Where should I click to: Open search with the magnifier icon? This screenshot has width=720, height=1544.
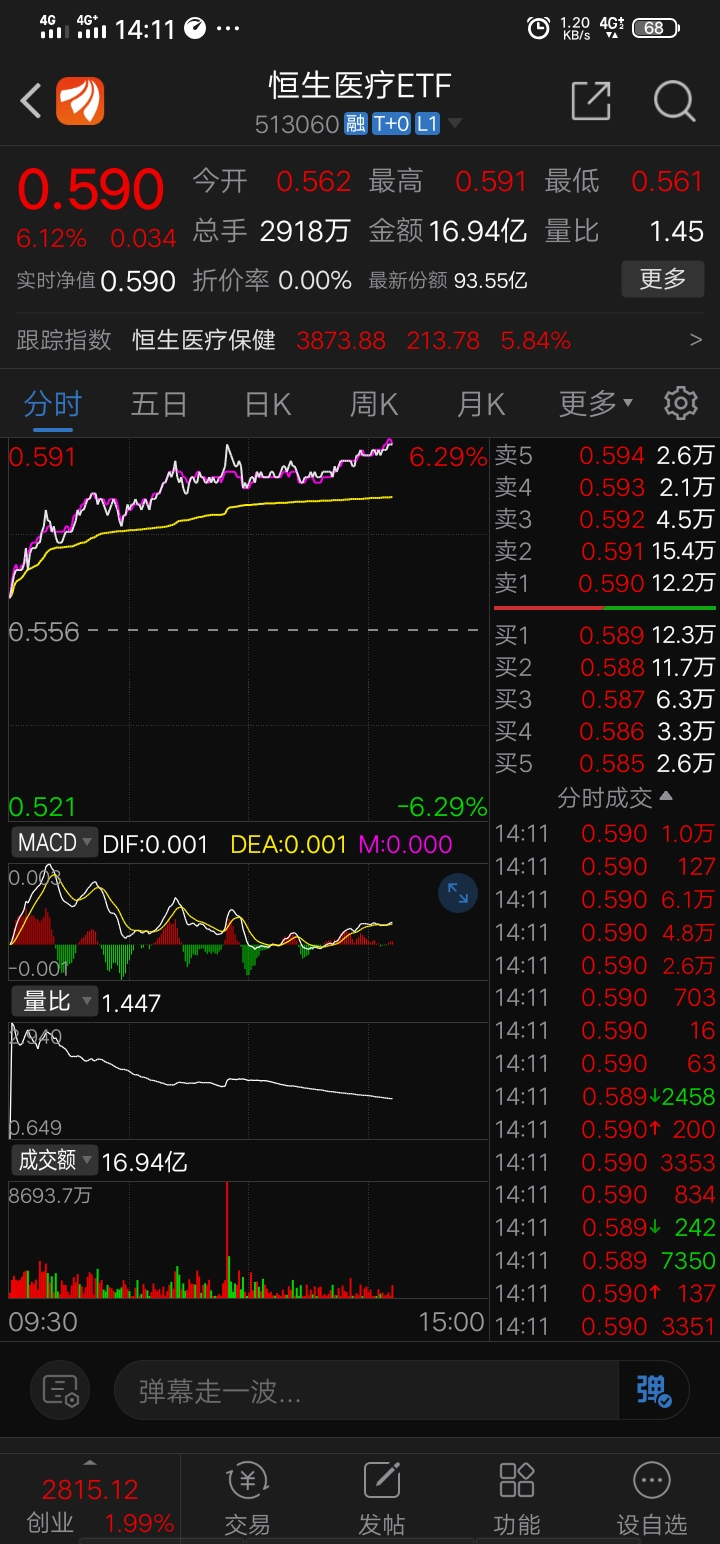674,101
